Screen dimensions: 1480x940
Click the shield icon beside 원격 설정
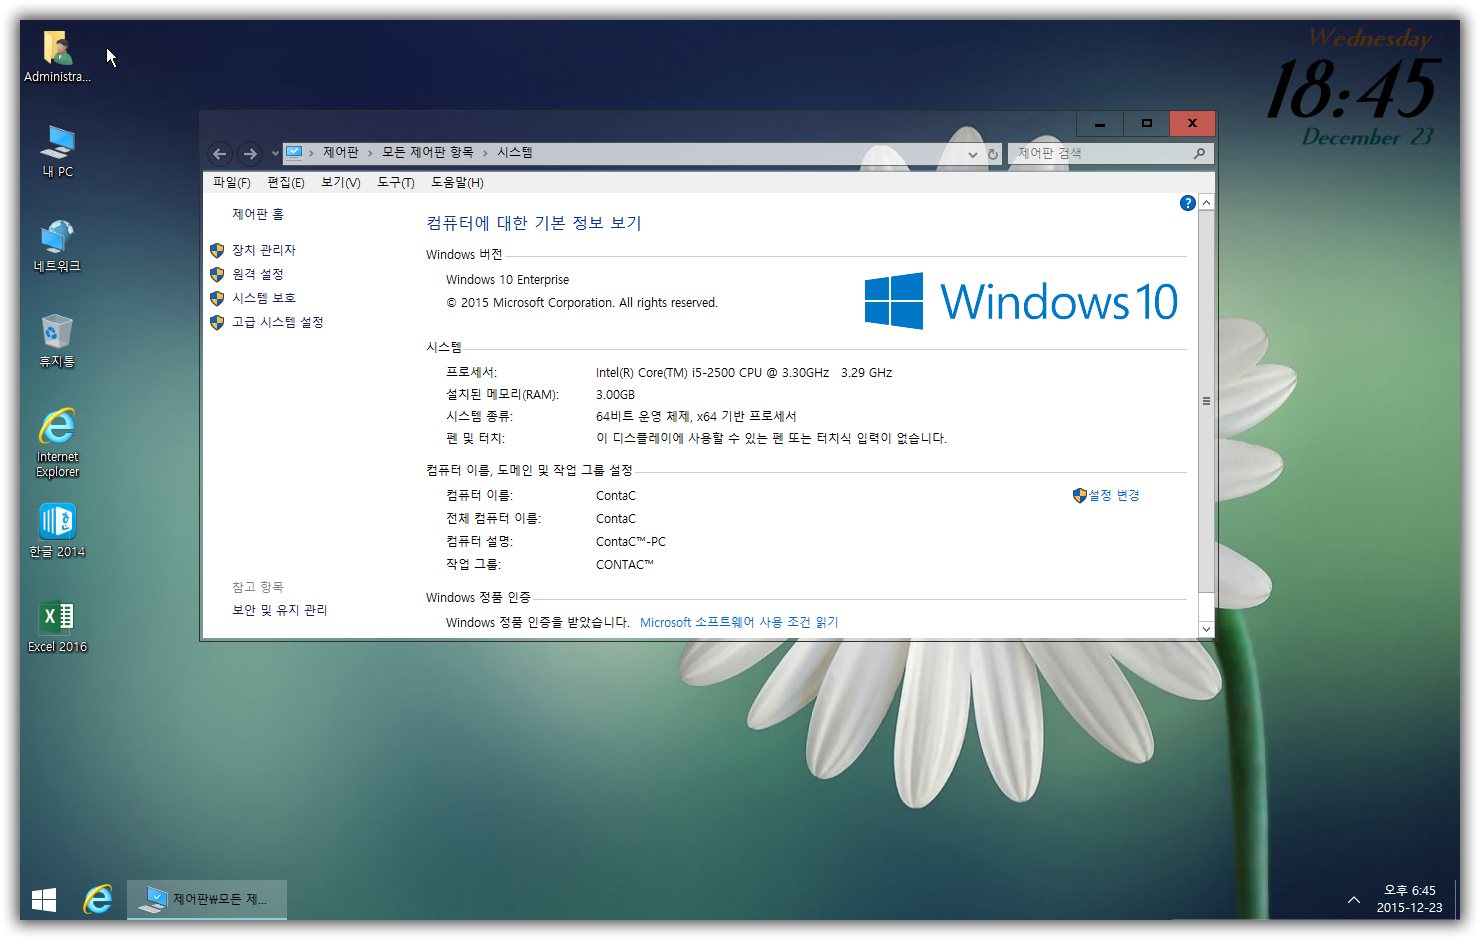tap(217, 274)
